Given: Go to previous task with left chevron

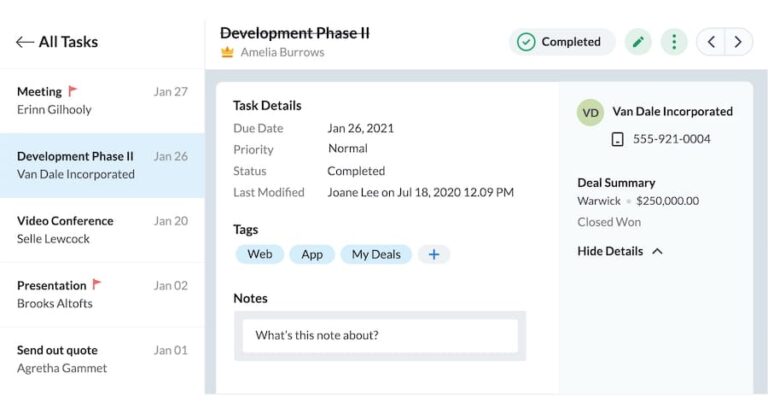Looking at the screenshot, I should (711, 42).
